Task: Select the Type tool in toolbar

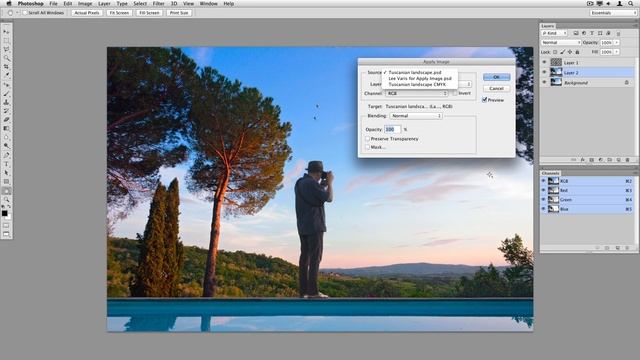Action: click(7, 164)
